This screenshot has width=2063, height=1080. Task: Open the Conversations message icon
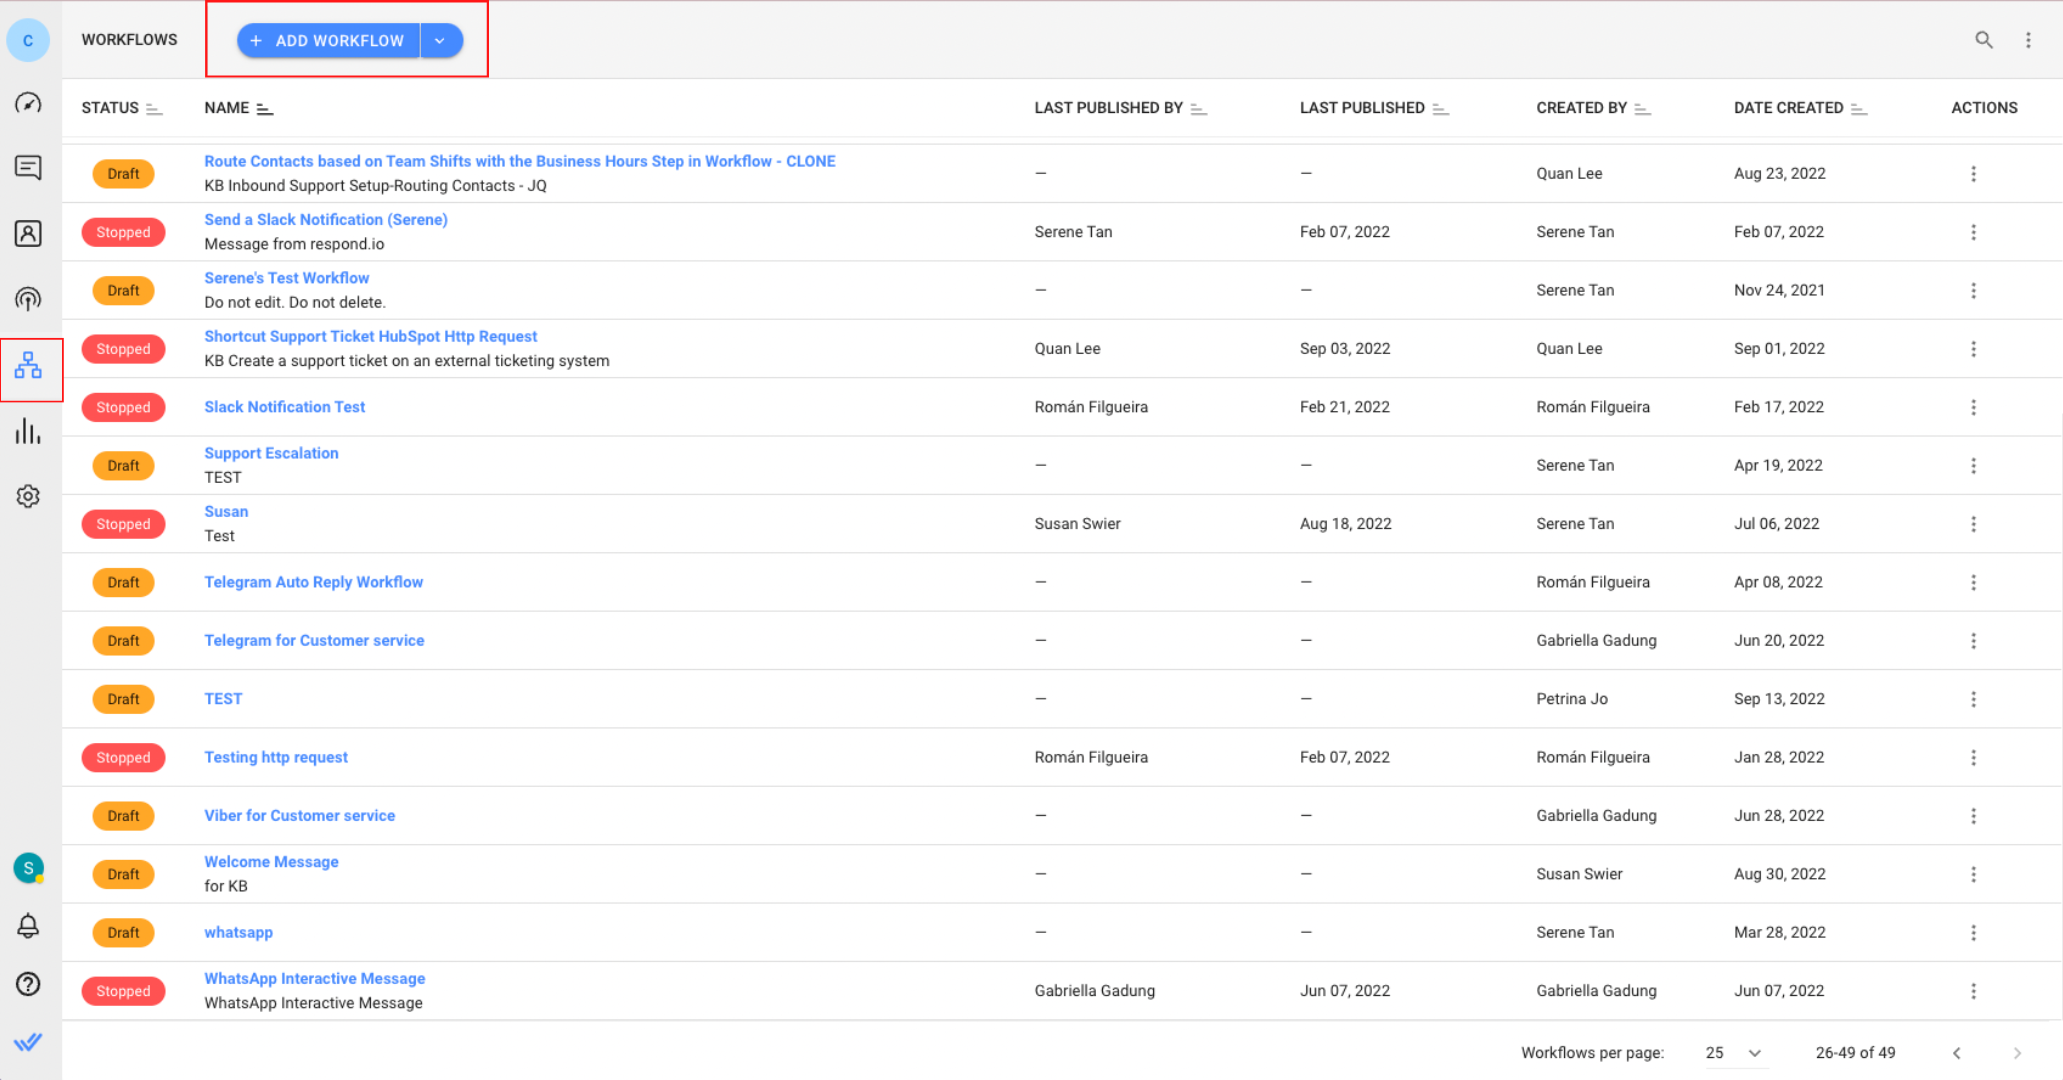click(x=30, y=165)
